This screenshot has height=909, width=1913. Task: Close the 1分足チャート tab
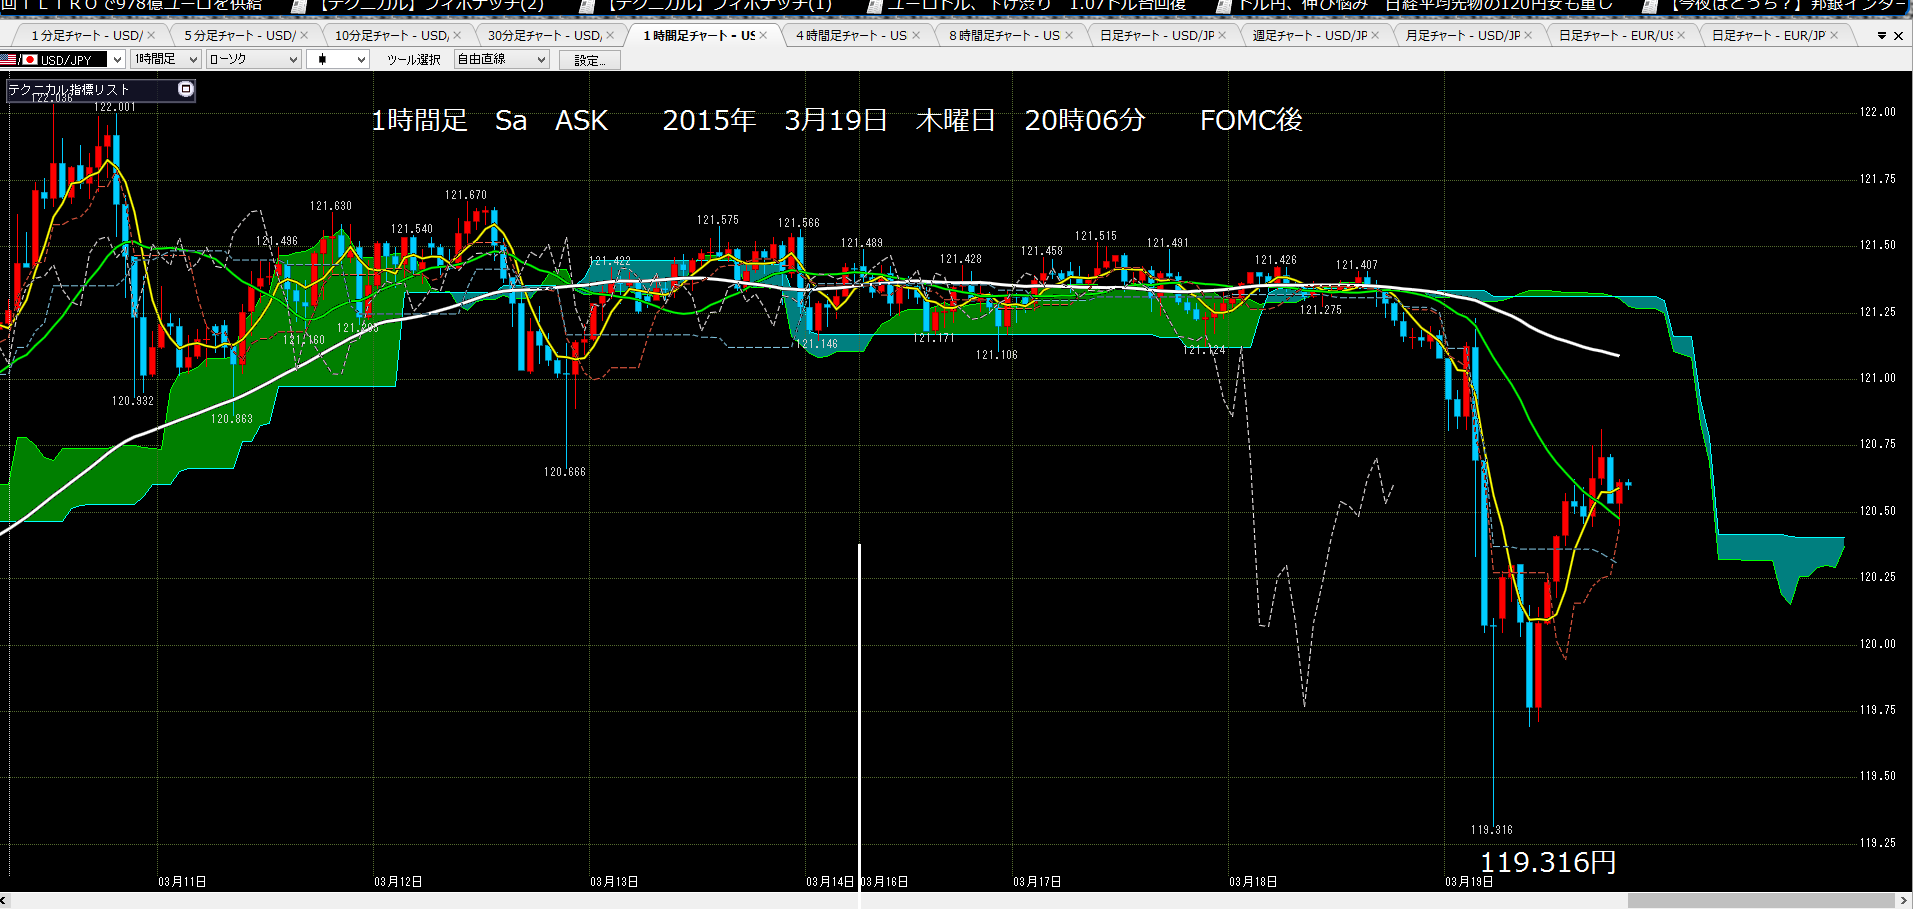[152, 35]
